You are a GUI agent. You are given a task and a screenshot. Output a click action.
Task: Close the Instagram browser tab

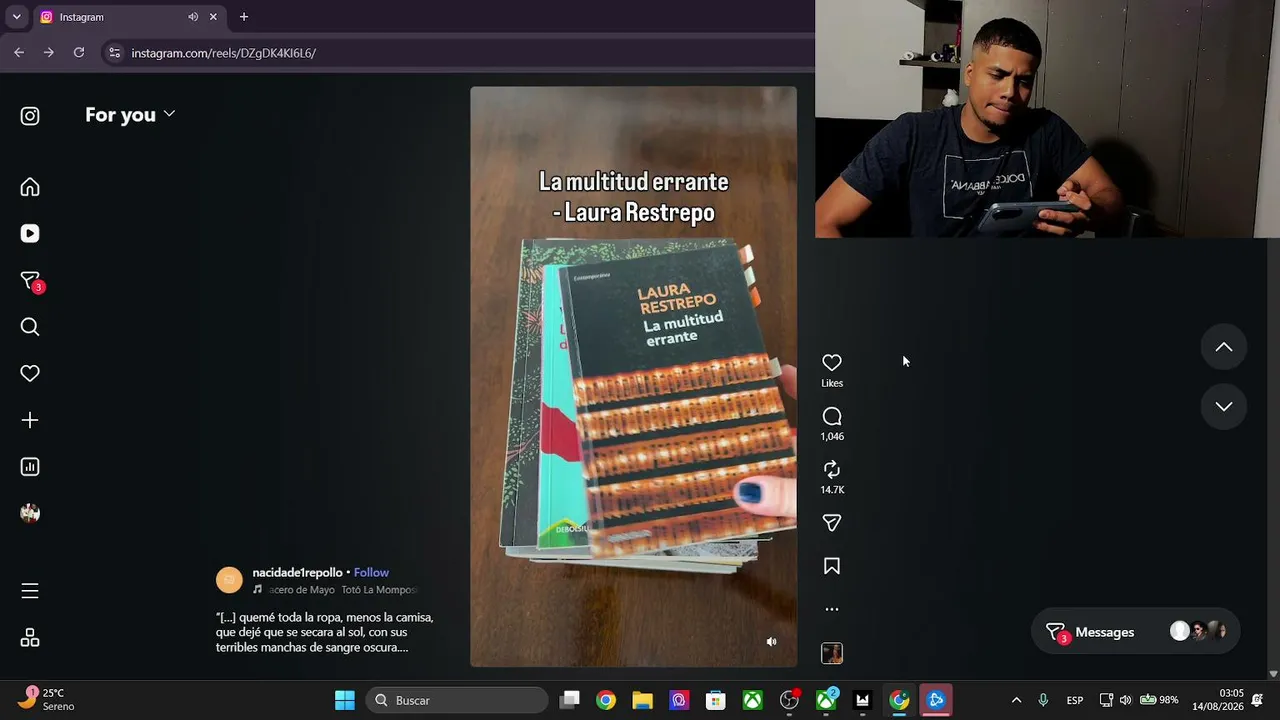coord(213,17)
